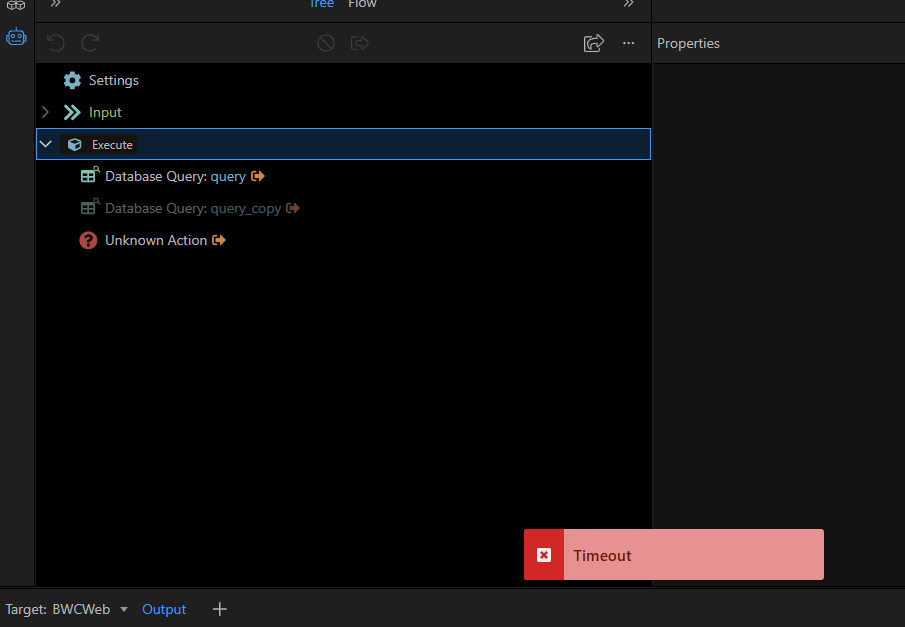Select the Settings tree row
905x627 pixels.
click(x=343, y=80)
